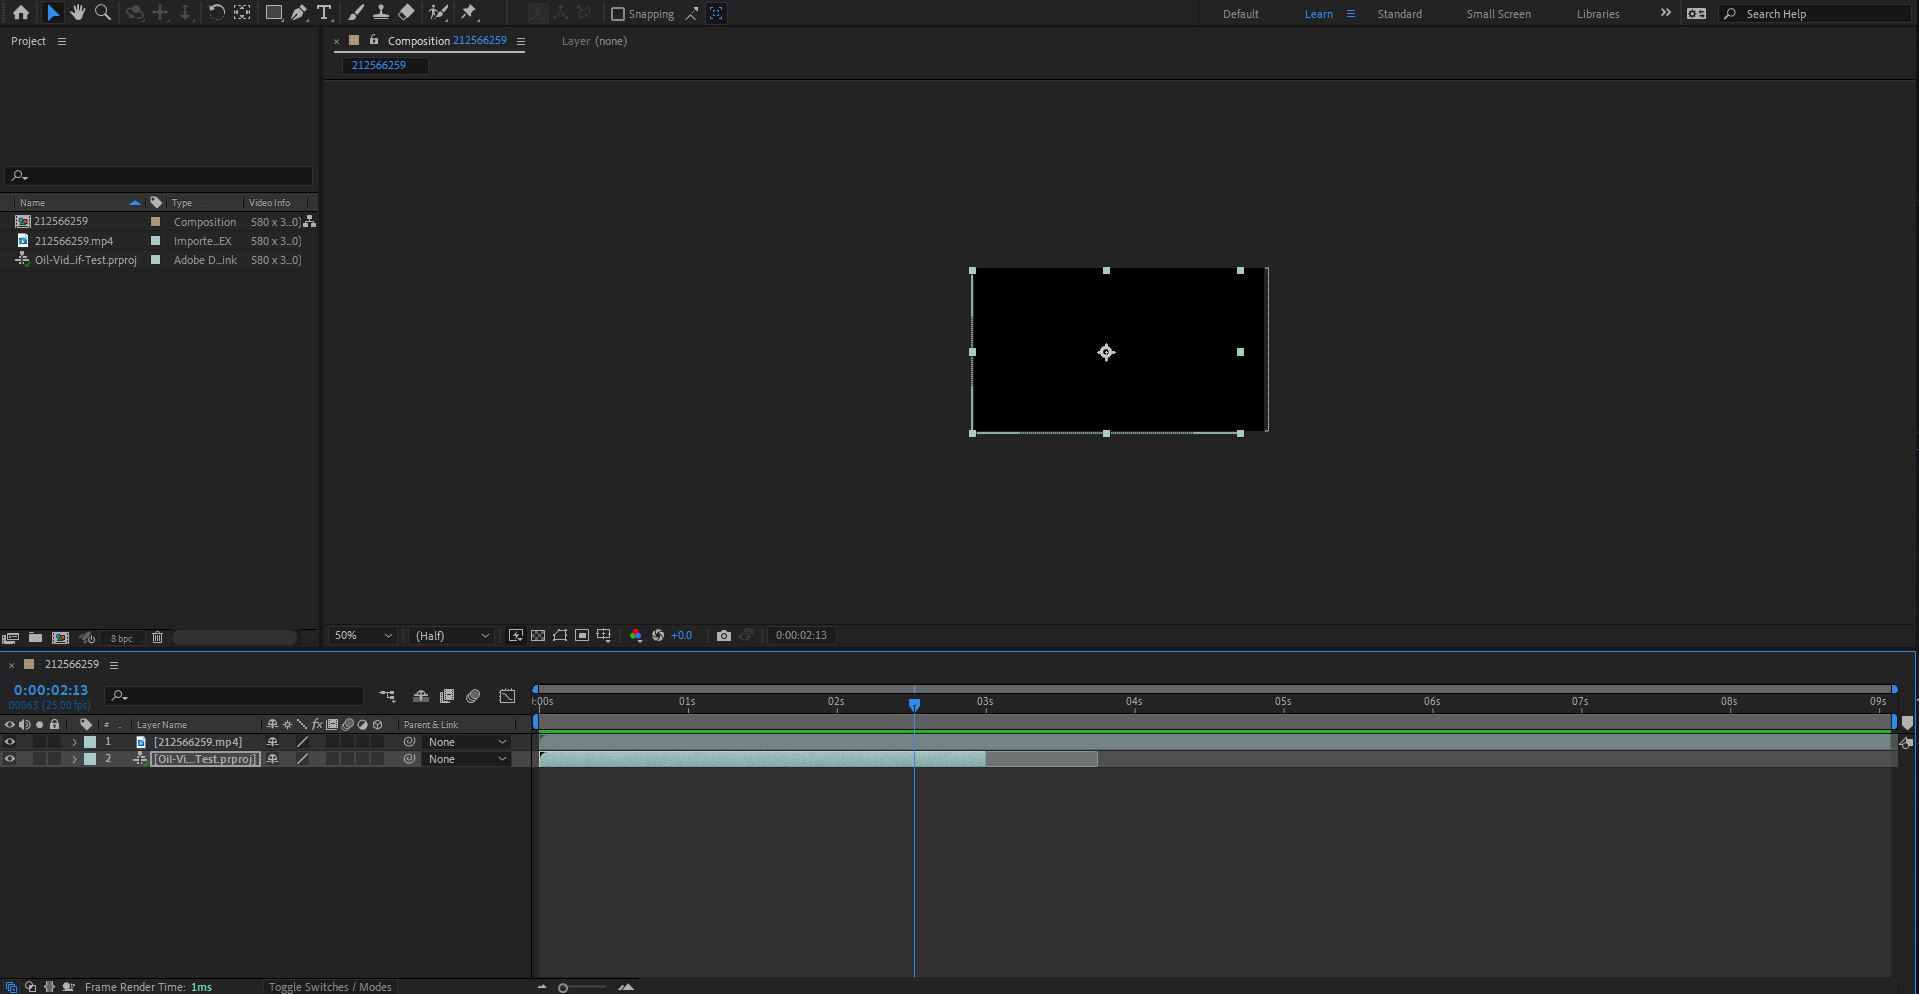This screenshot has width=1919, height=994.
Task: Expand layer 1 properties twirl arrow
Action: (x=74, y=742)
